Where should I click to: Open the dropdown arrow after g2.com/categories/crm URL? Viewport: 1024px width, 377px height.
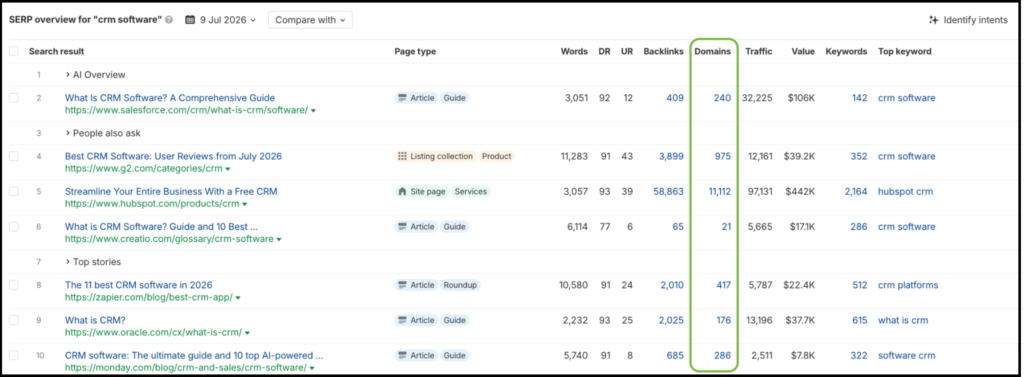pyautogui.click(x=228, y=169)
